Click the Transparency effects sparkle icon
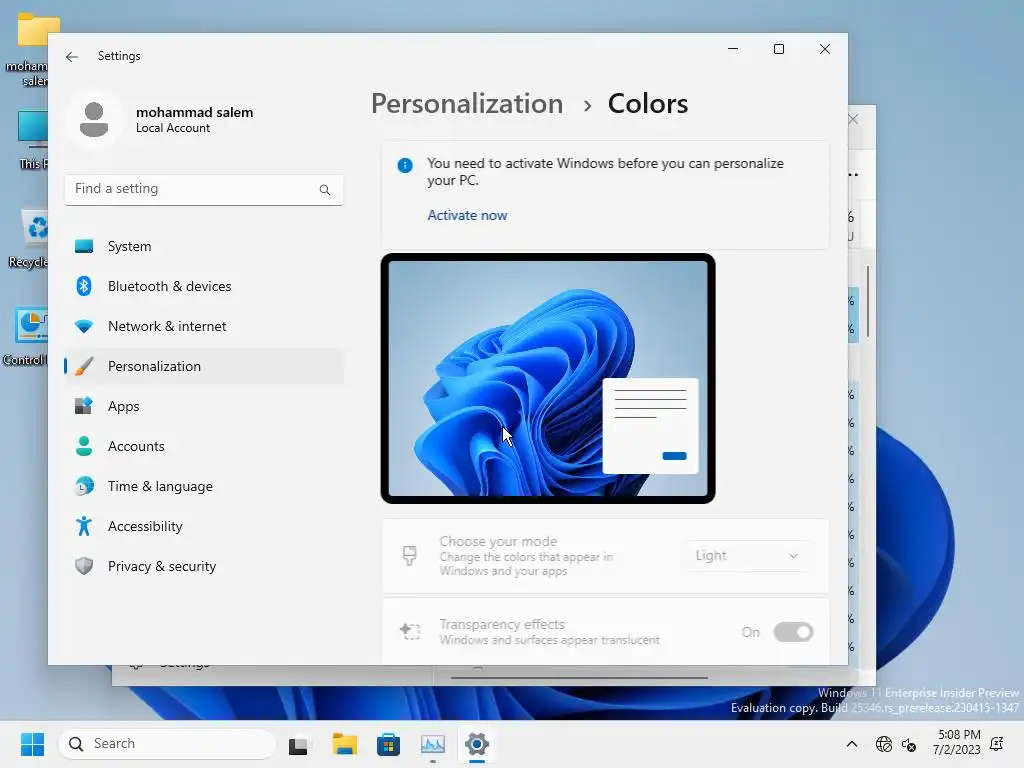Image resolution: width=1024 pixels, height=768 pixels. click(409, 632)
